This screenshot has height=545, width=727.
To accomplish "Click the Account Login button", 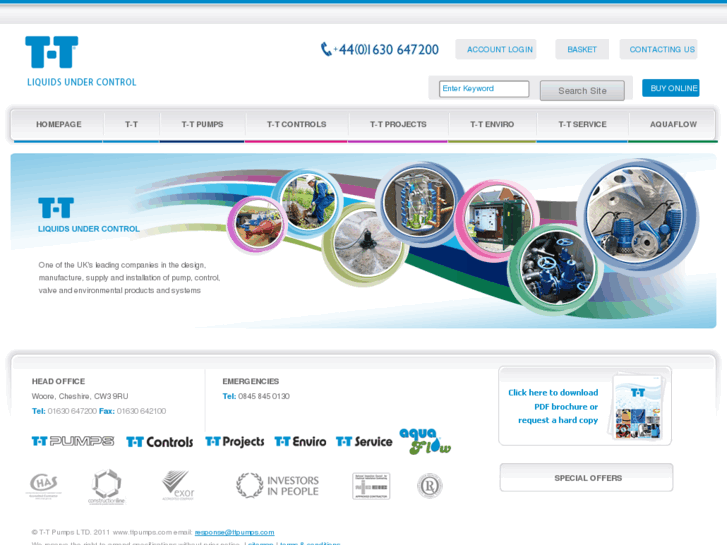I will pos(496,49).
